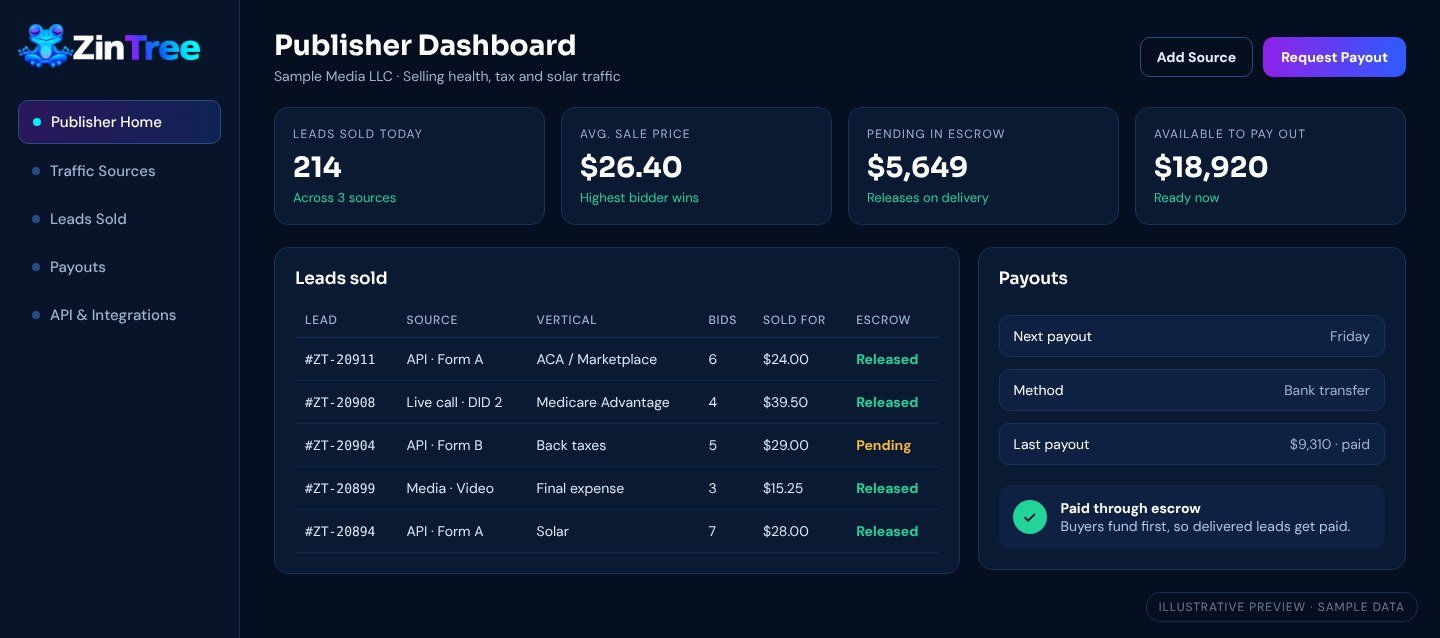Click the $15.25 sold price
The width and height of the screenshot is (1440, 638).
[x=785, y=488]
